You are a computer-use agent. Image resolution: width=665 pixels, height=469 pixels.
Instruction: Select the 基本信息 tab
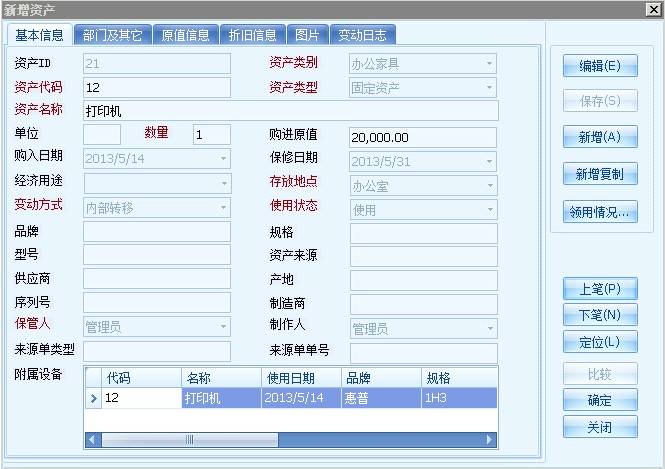39,35
